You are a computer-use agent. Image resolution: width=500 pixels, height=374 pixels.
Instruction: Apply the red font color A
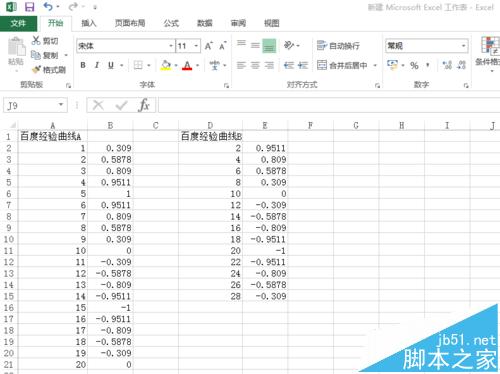point(187,65)
